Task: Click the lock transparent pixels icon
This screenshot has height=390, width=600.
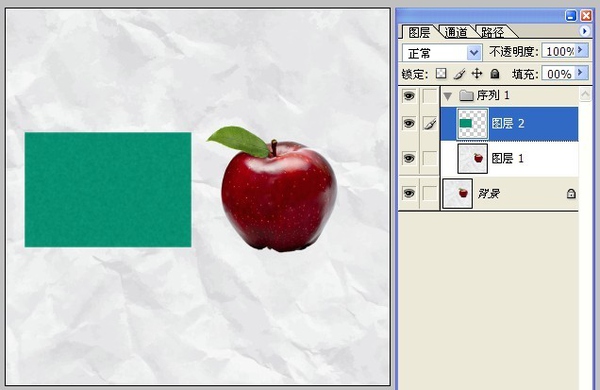Action: click(441, 73)
